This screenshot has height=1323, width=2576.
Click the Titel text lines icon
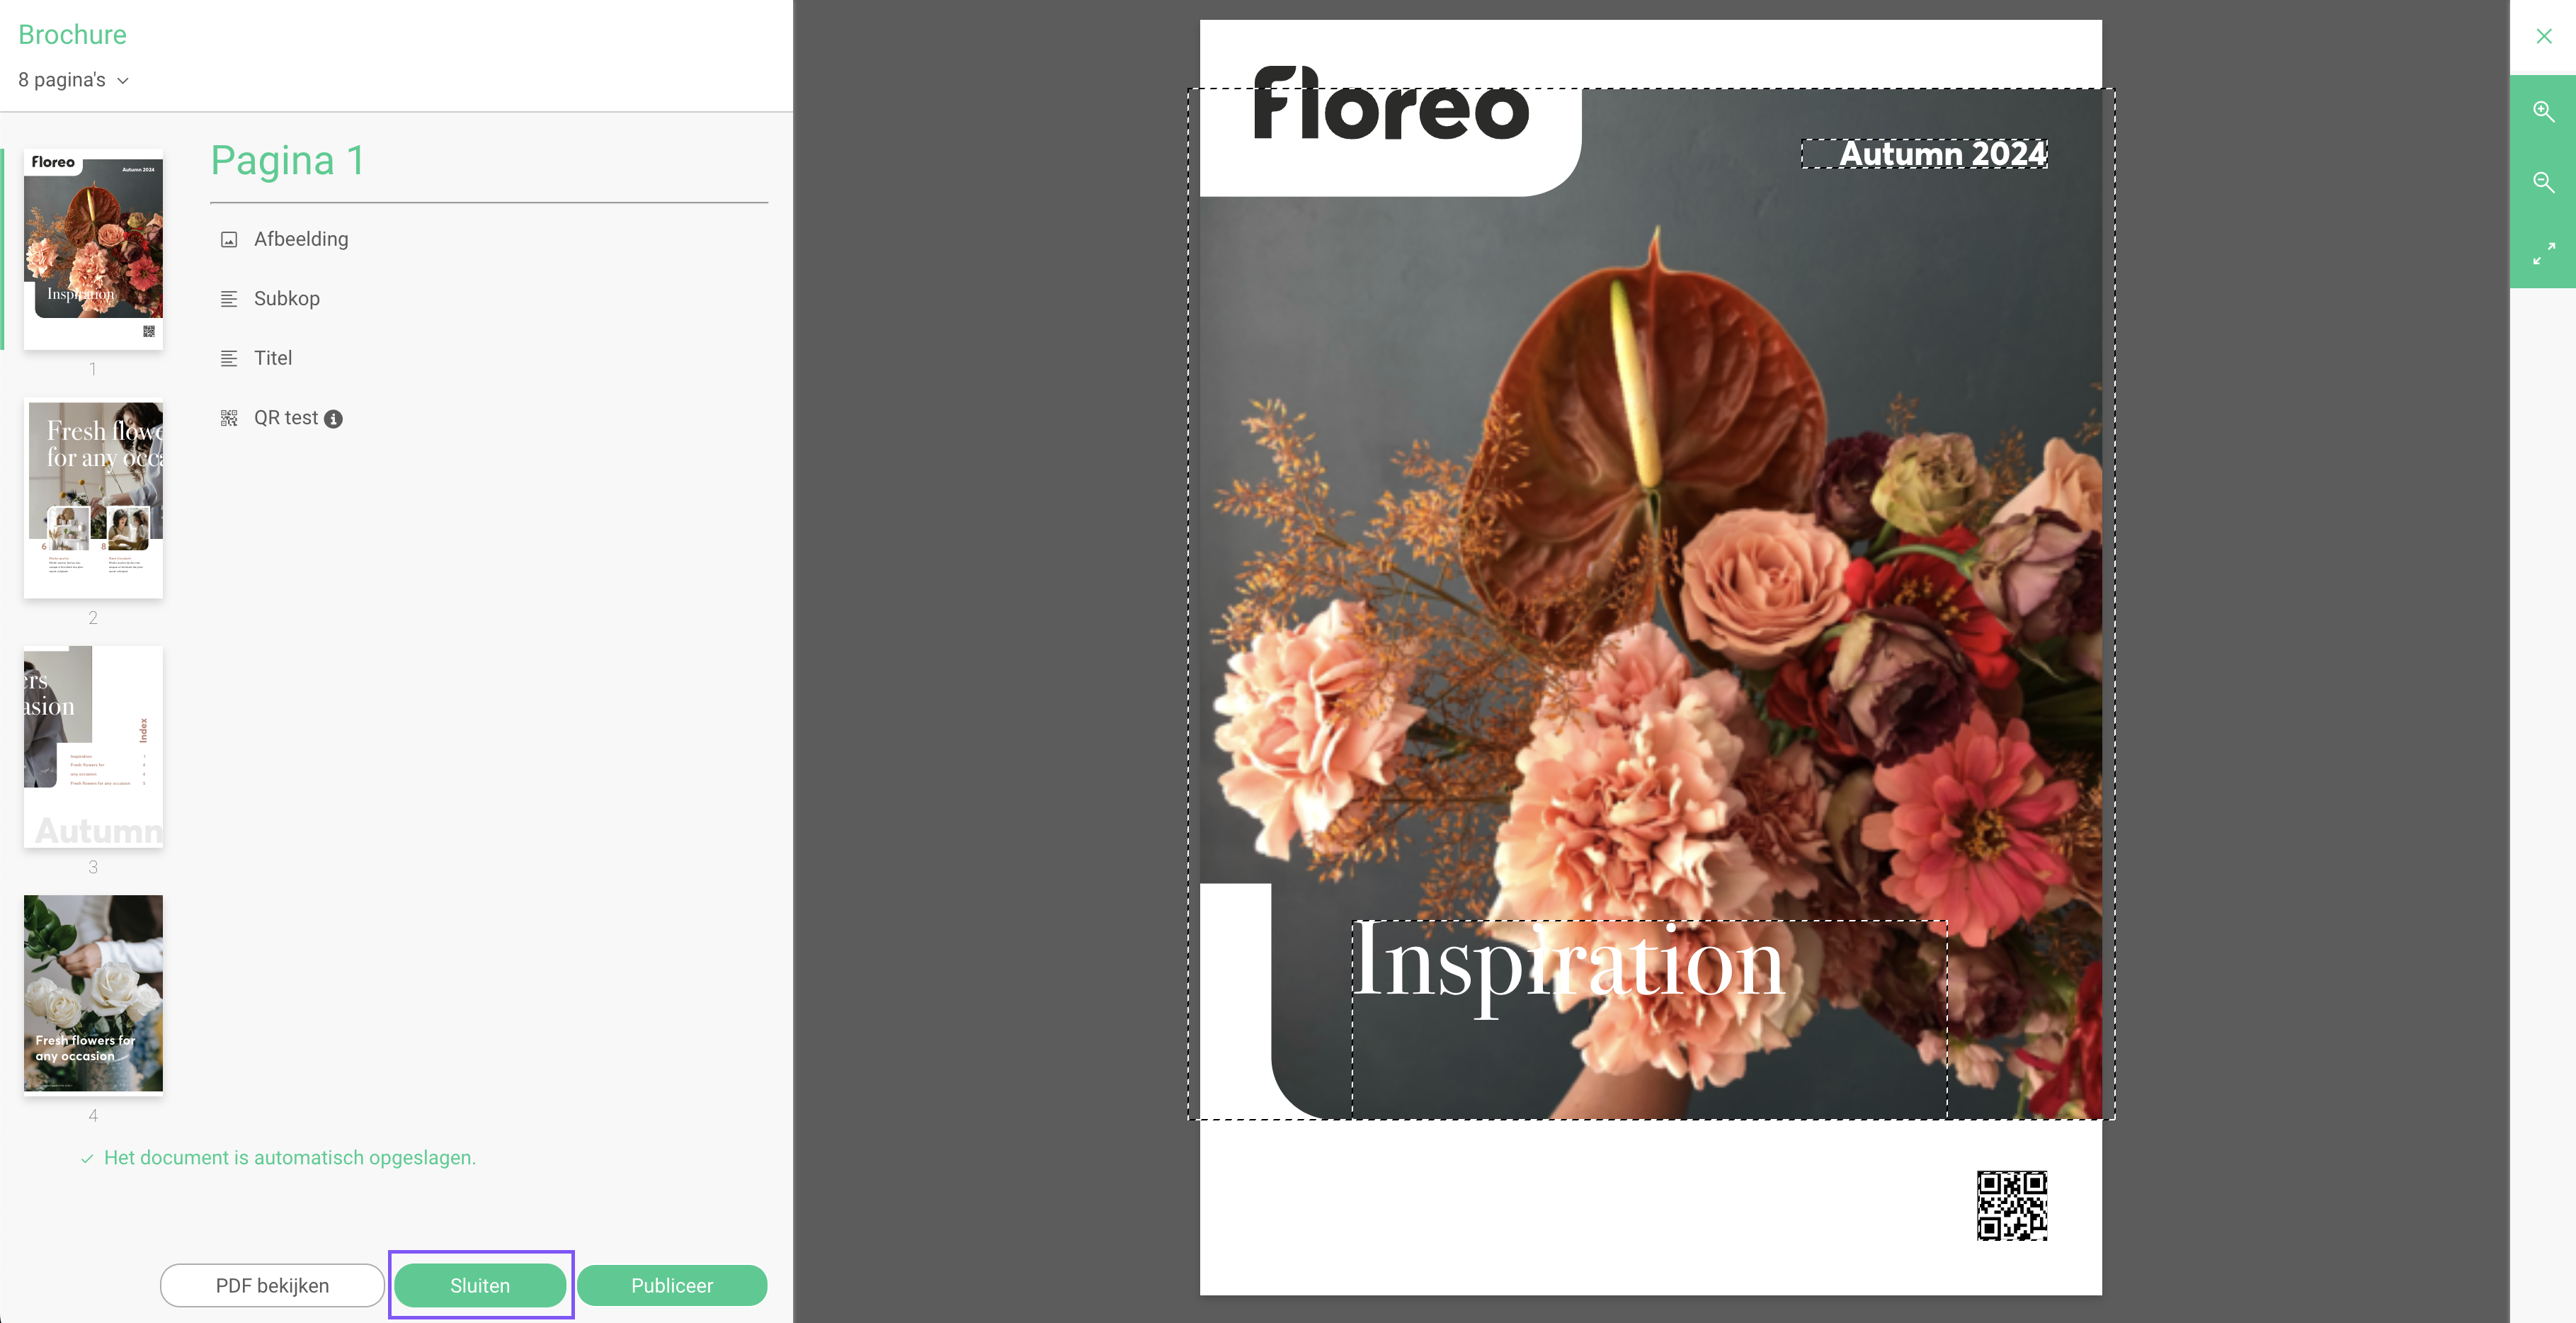point(229,358)
